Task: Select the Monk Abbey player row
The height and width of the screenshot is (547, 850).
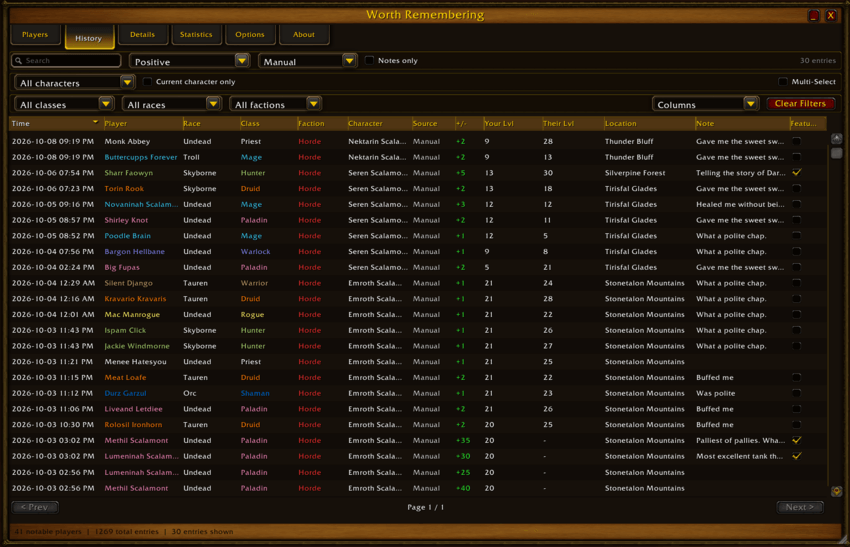Action: click(417, 141)
